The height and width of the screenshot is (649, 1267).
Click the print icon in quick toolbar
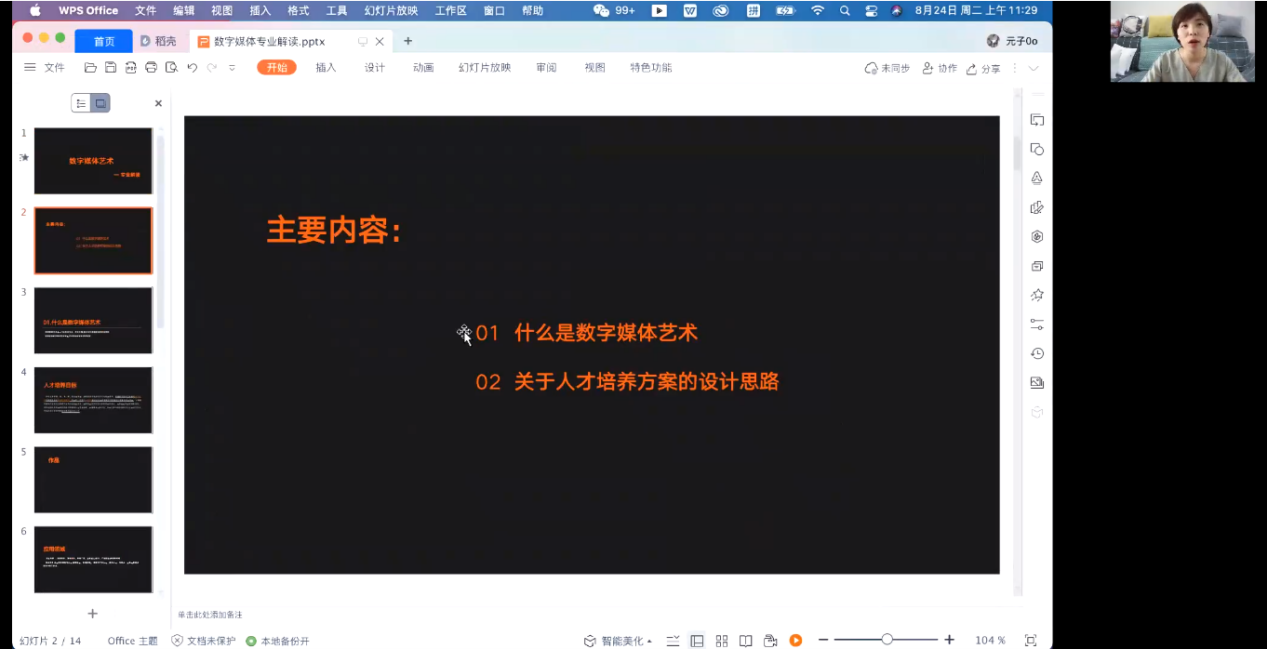pyautogui.click(x=151, y=68)
